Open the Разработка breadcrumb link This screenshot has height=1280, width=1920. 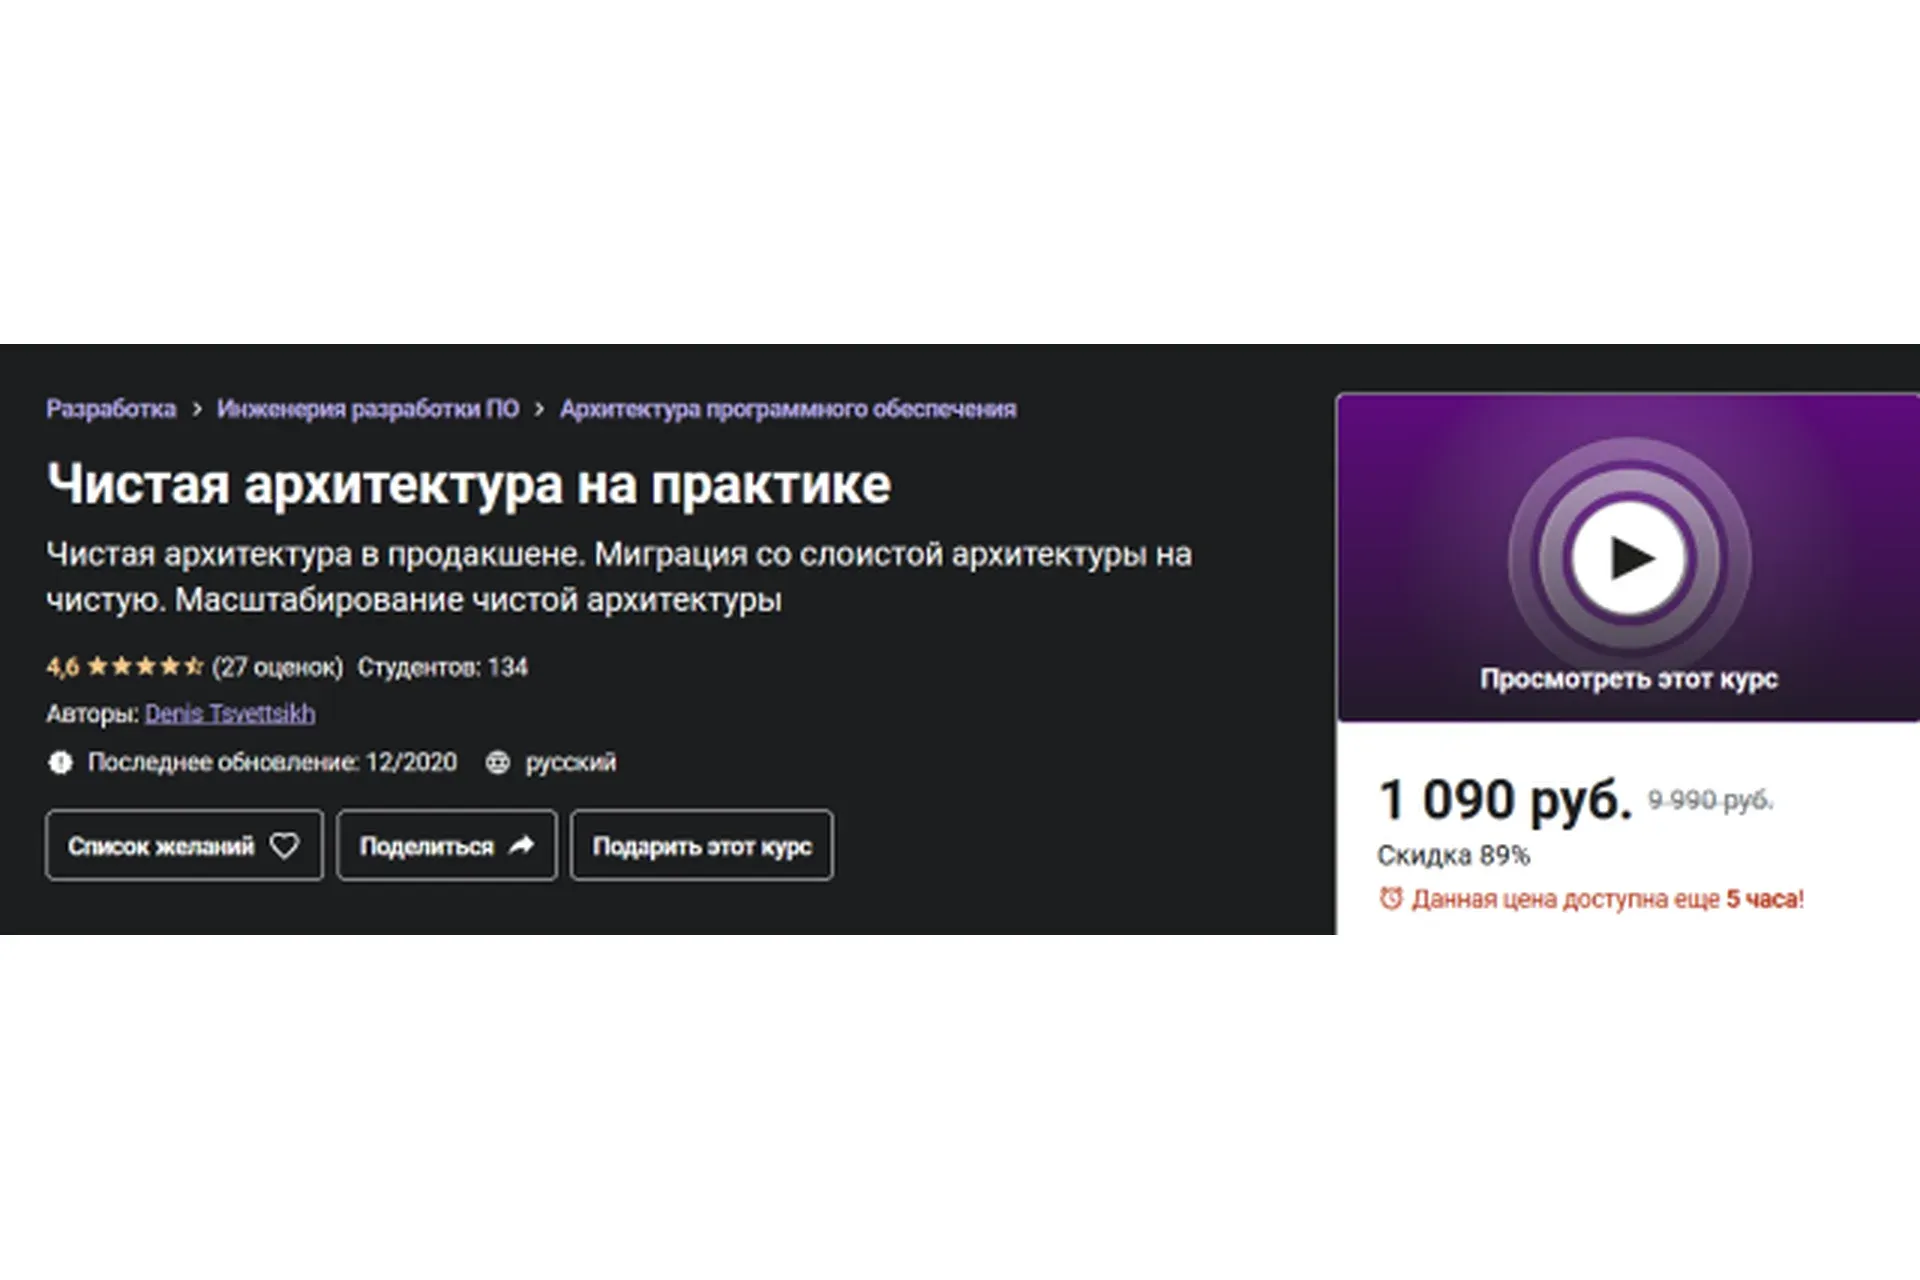coord(111,409)
